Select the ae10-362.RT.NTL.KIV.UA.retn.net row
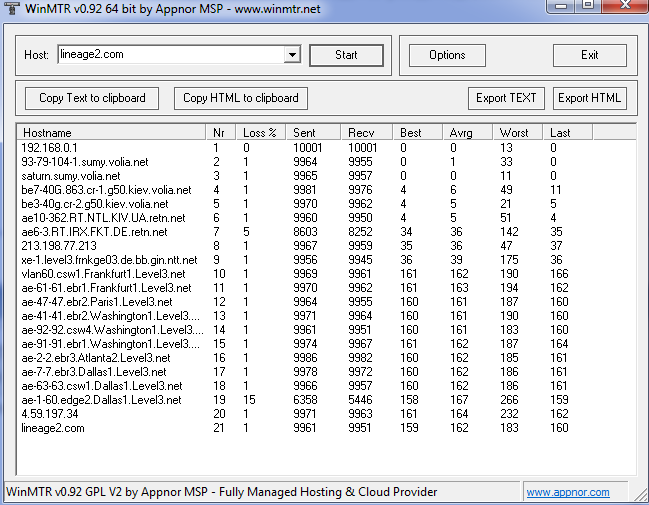 click(326, 218)
